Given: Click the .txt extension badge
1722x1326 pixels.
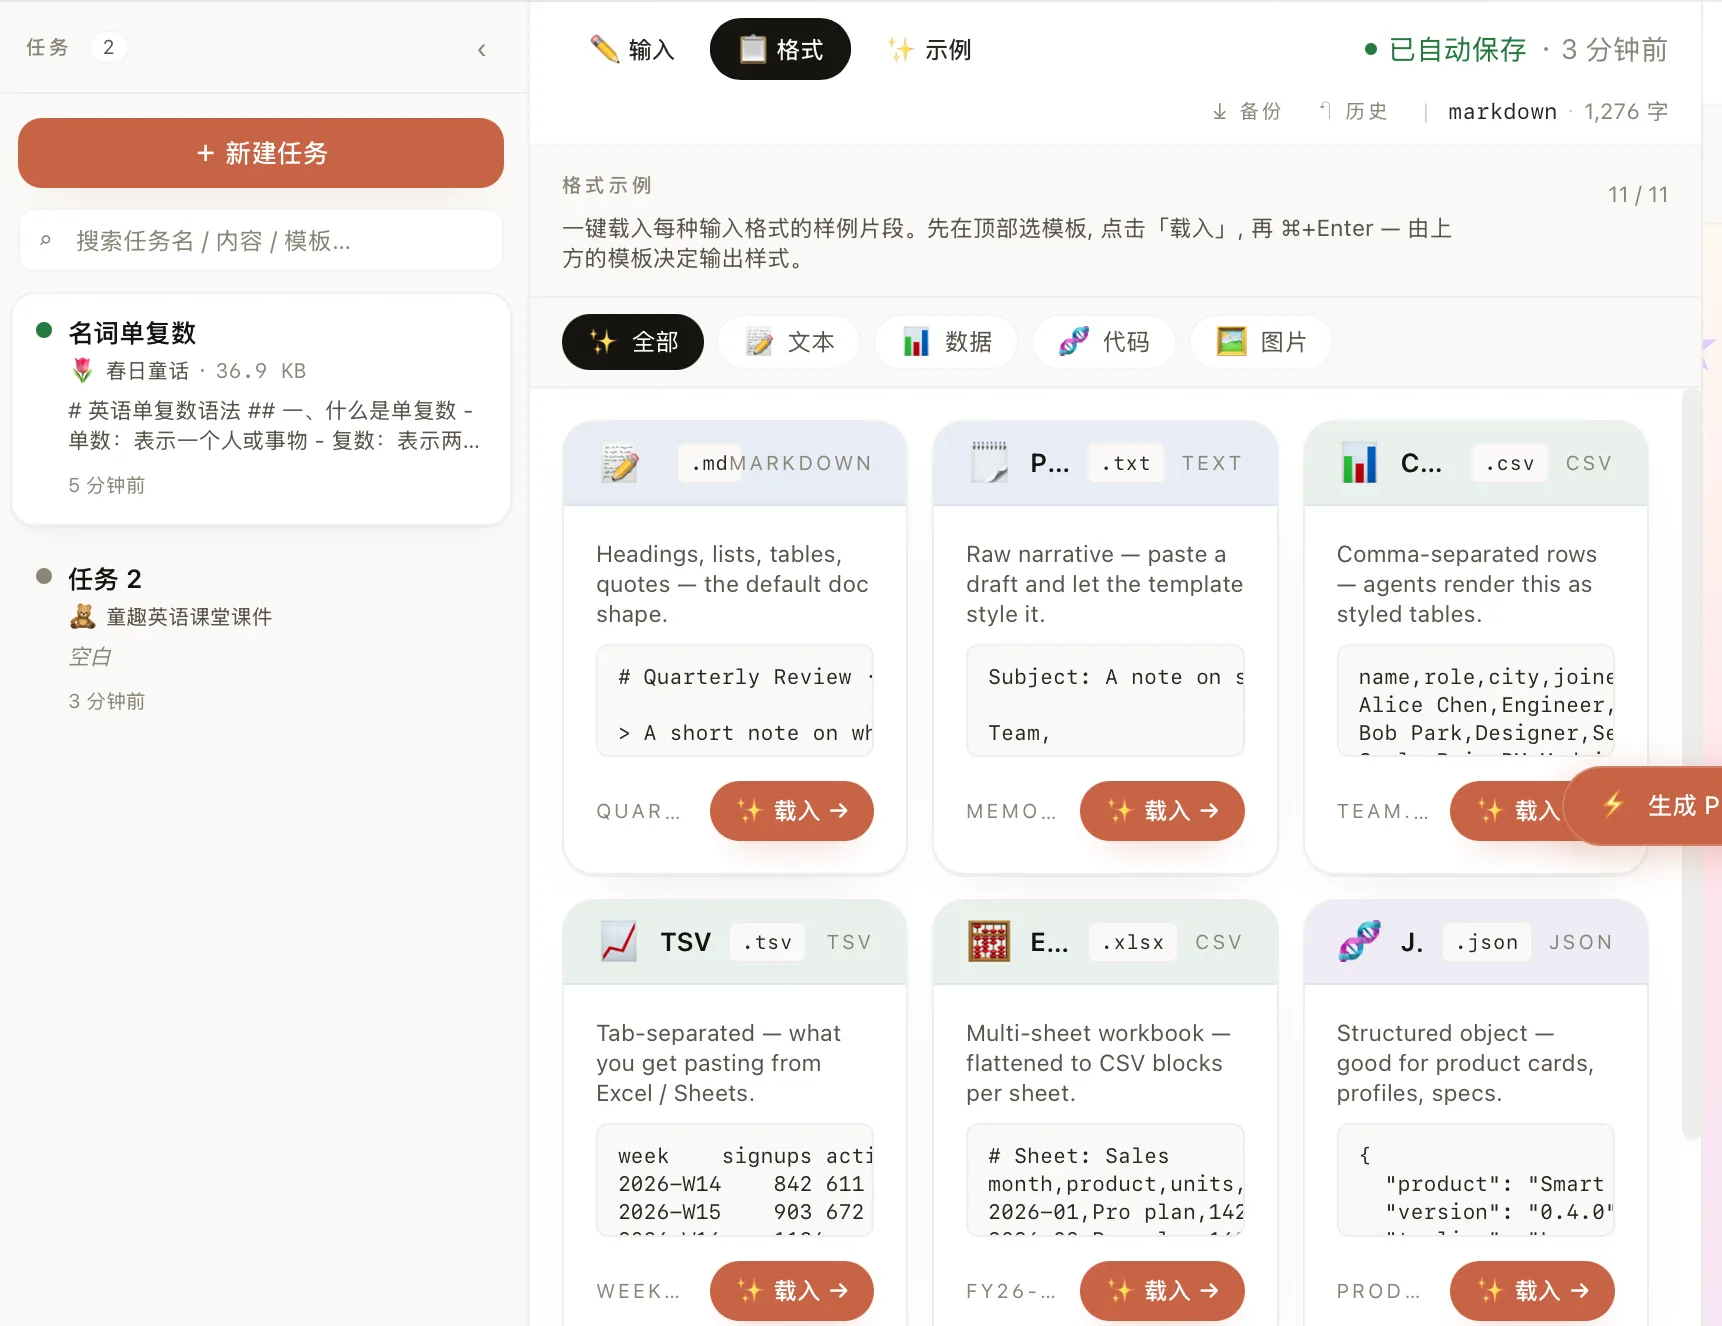Looking at the screenshot, I should point(1126,463).
